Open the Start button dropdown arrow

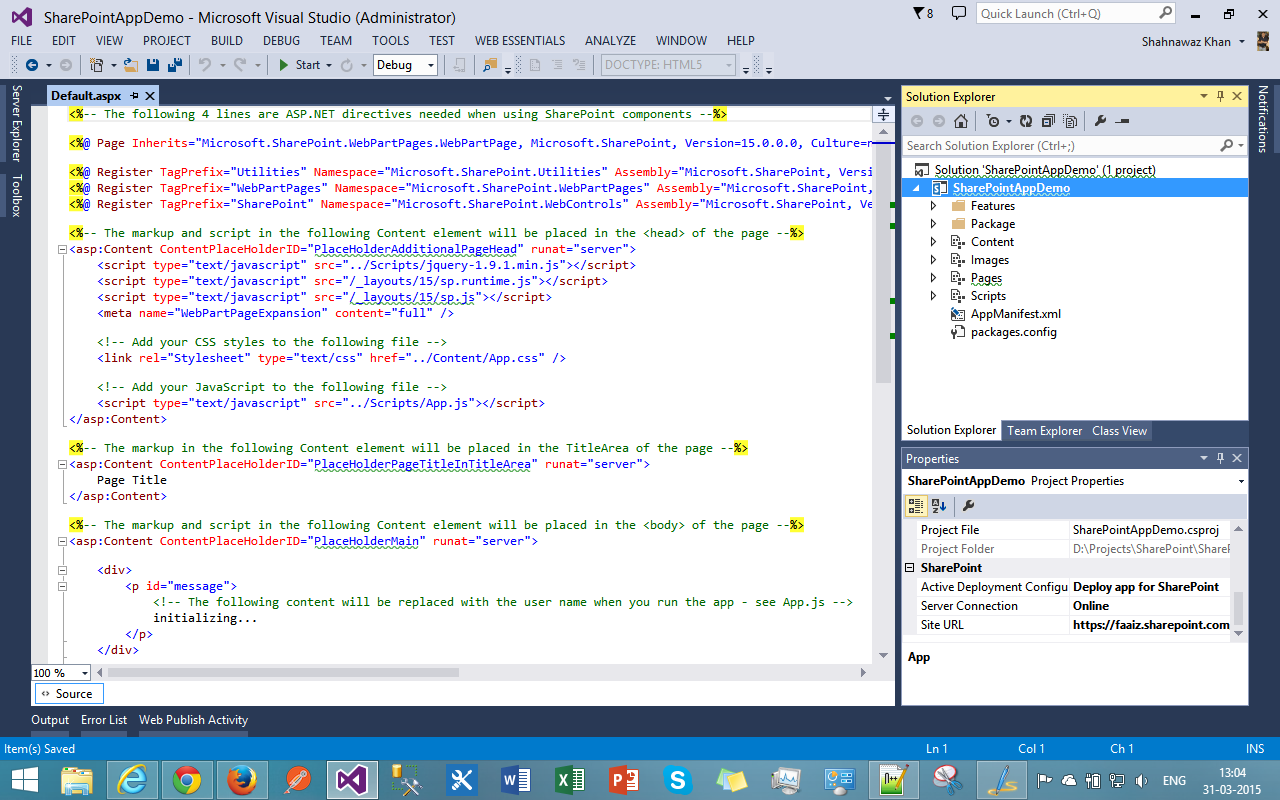pos(329,65)
